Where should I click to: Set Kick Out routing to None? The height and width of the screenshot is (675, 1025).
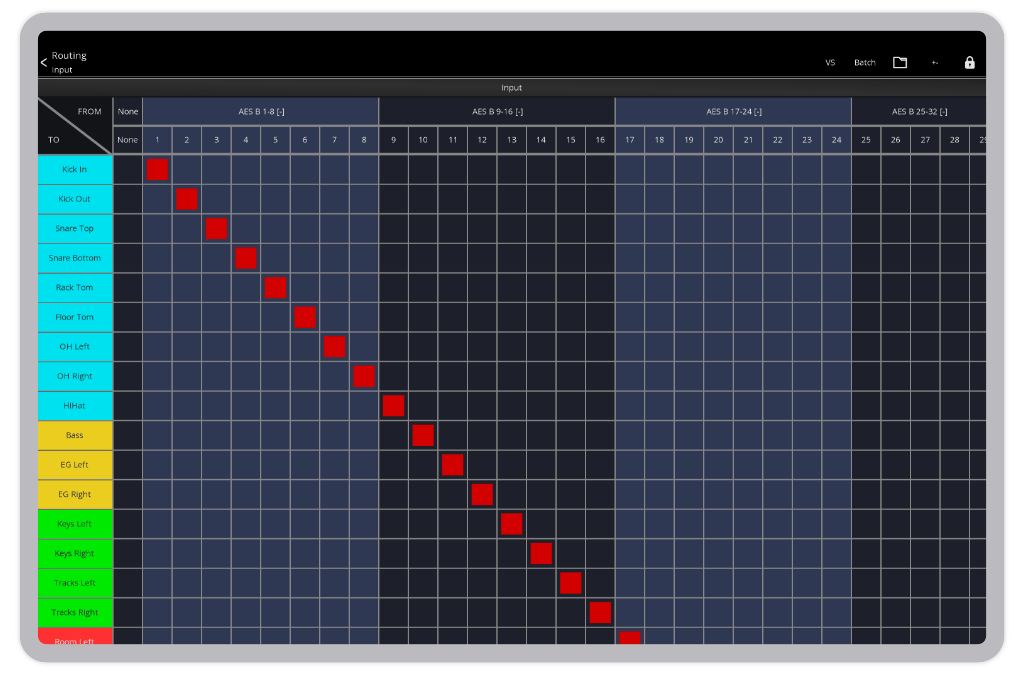pos(127,199)
